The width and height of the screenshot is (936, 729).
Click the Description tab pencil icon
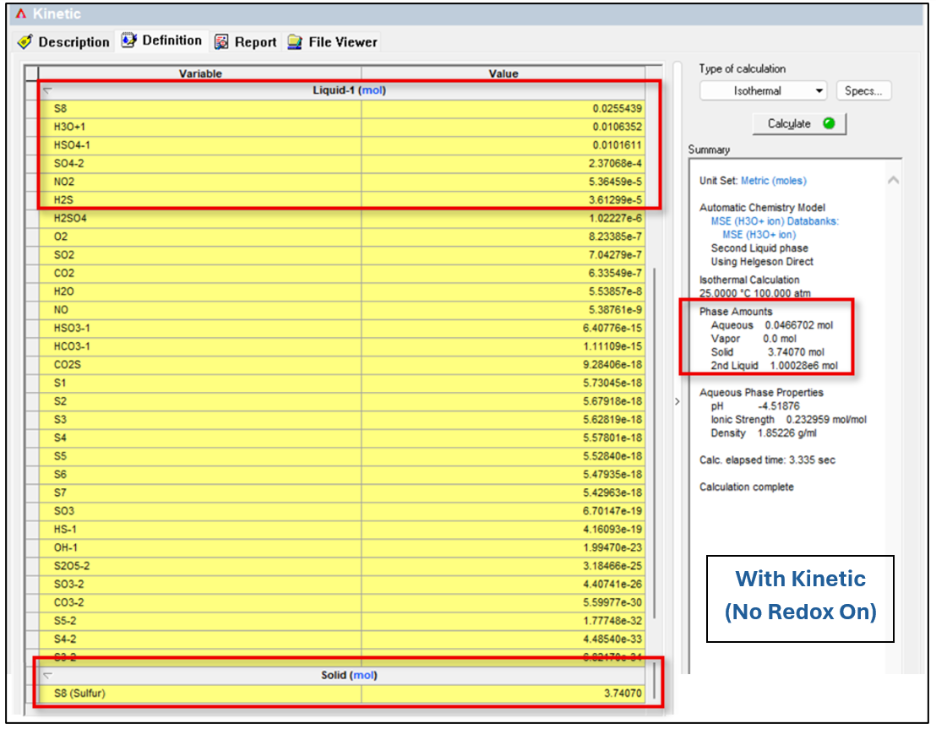(25, 42)
